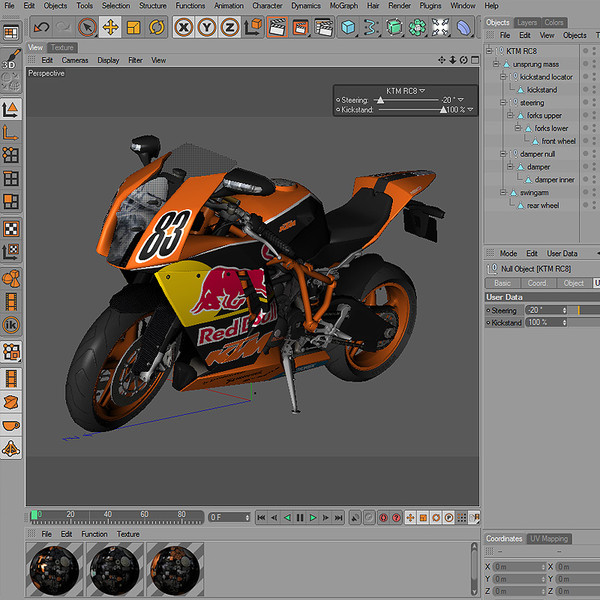Select the first material preview thumbnail
Screen dimensions: 600x600
pos(54,570)
